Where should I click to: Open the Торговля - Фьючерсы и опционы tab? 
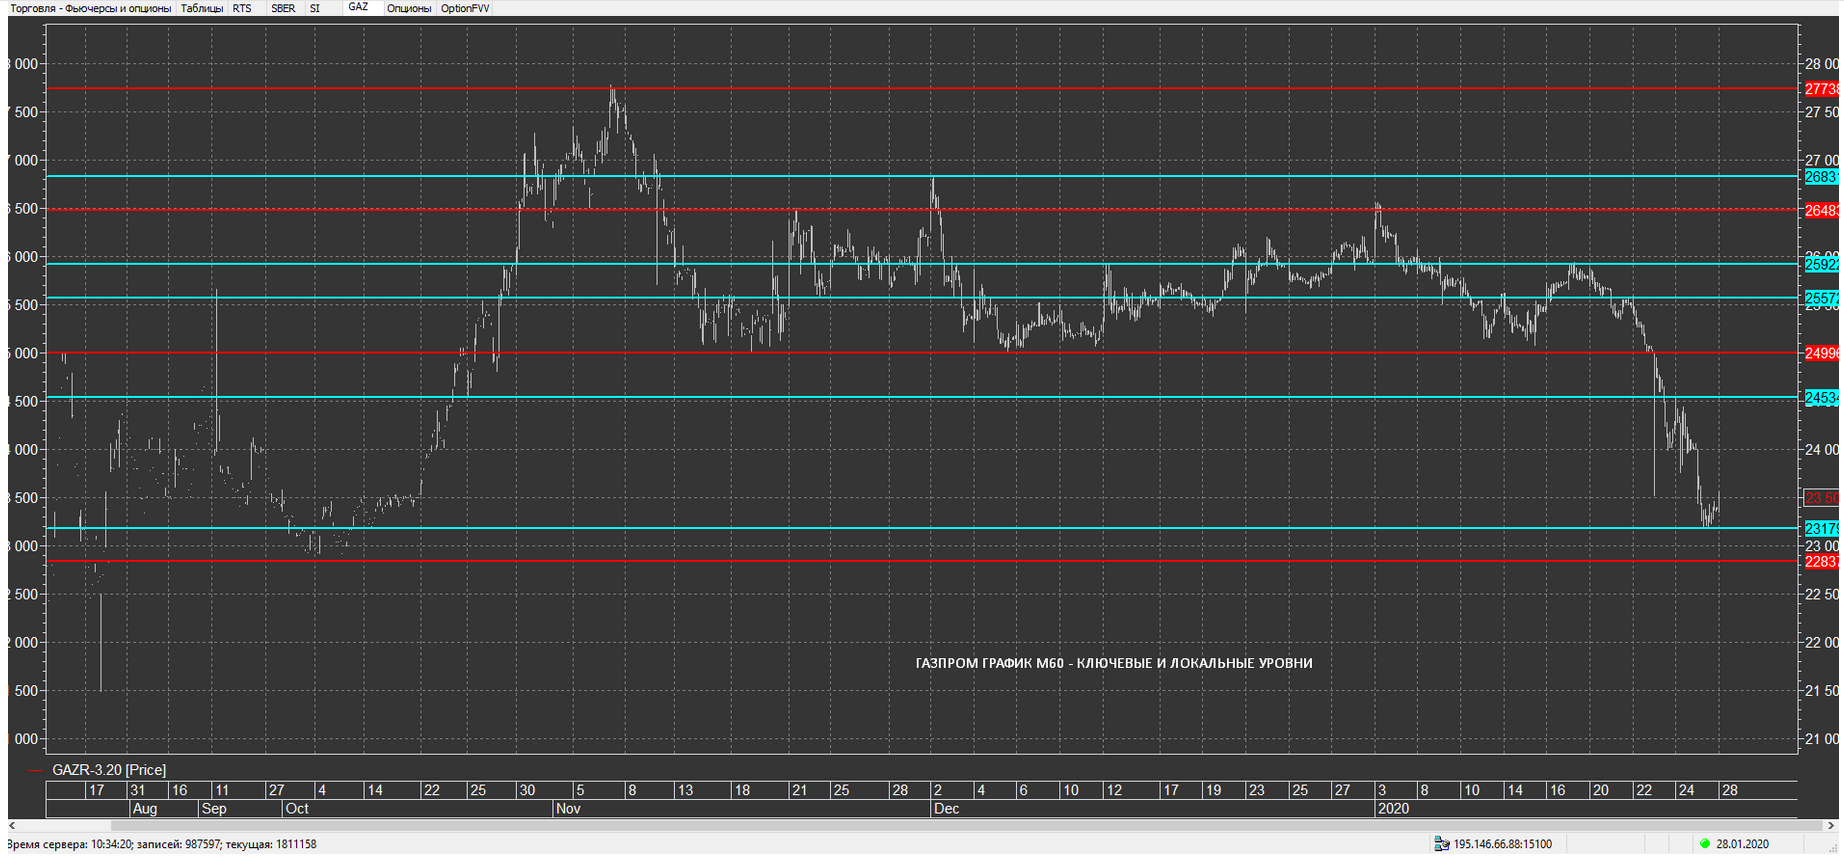click(91, 8)
